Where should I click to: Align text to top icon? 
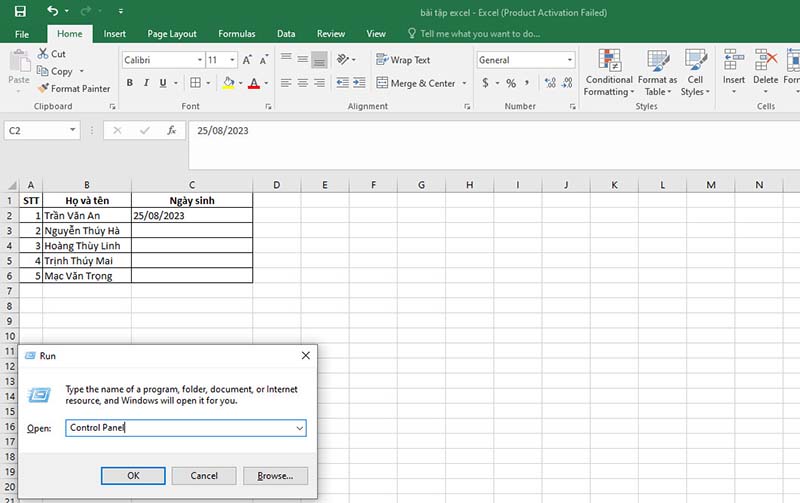(286, 59)
